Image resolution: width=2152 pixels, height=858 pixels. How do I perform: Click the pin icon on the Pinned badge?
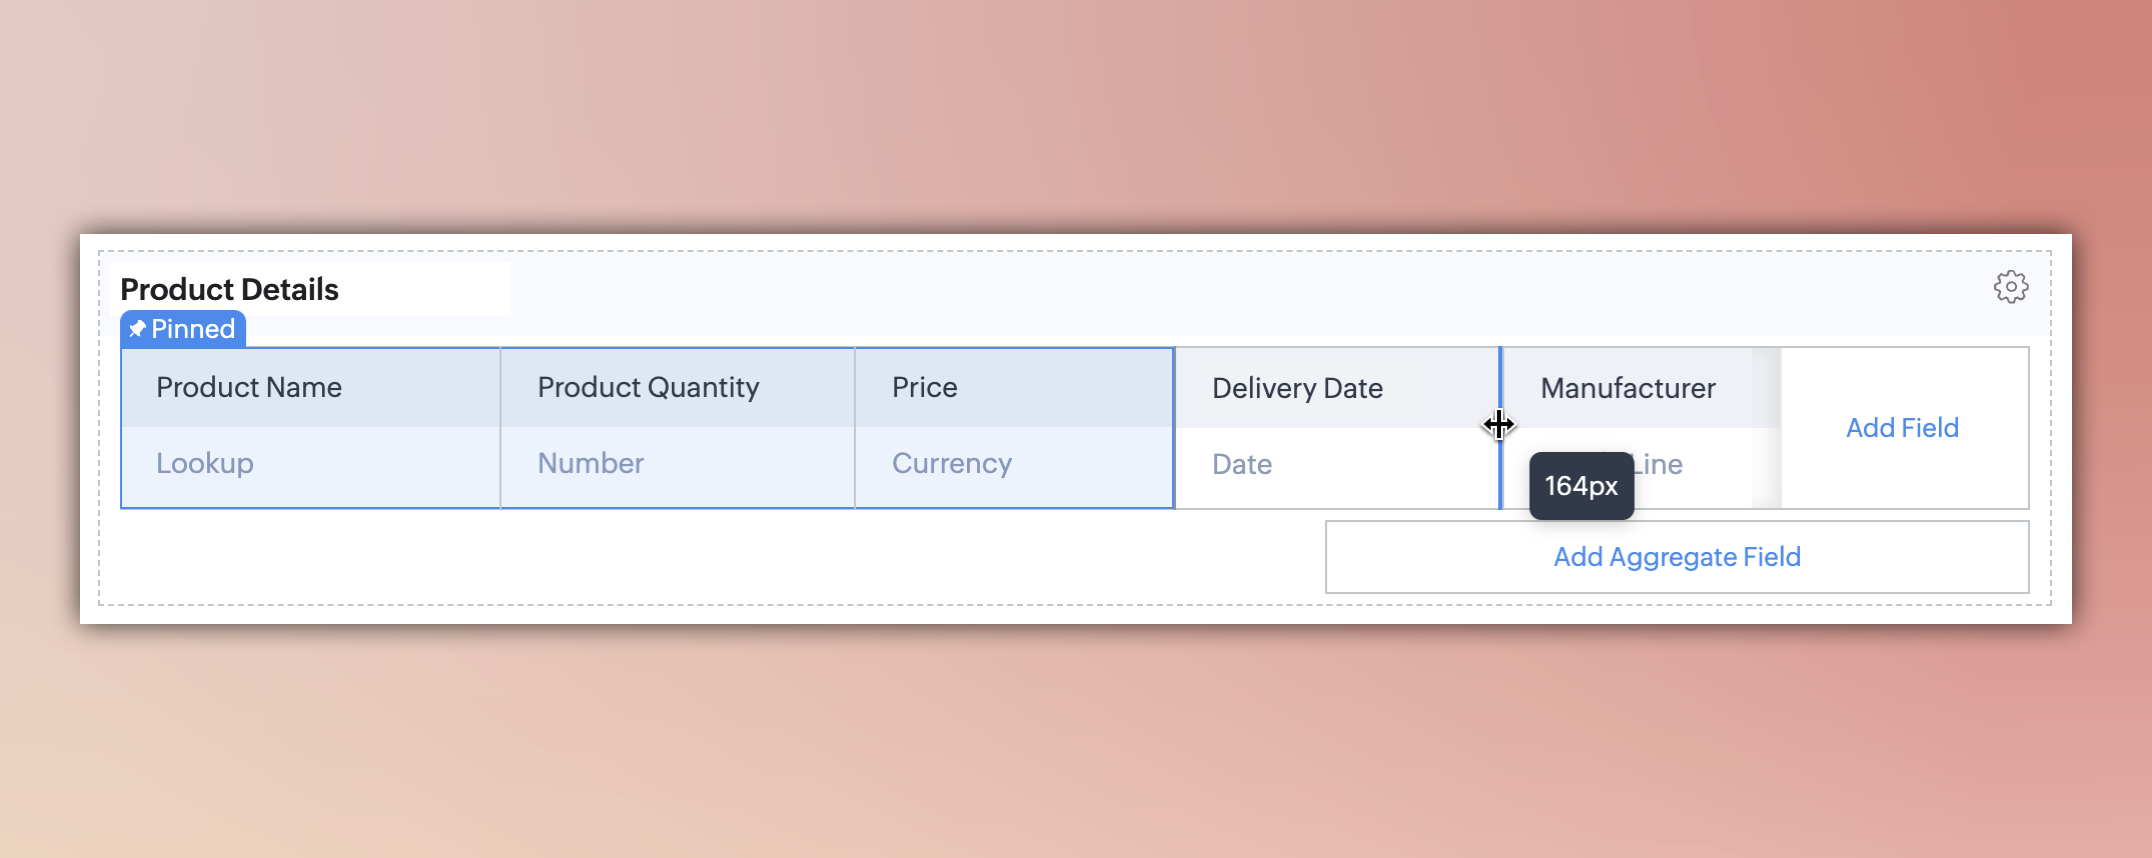coord(138,329)
